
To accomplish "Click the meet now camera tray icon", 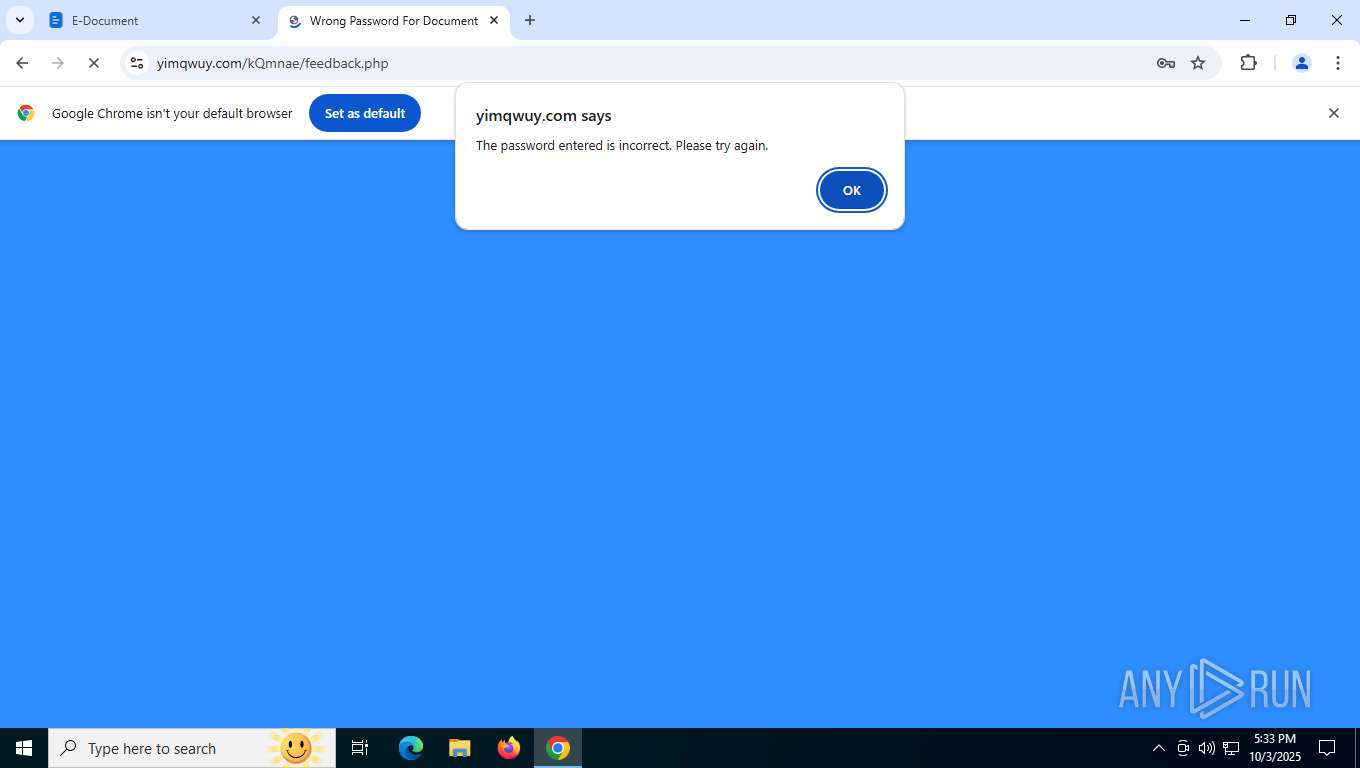I will (1182, 748).
